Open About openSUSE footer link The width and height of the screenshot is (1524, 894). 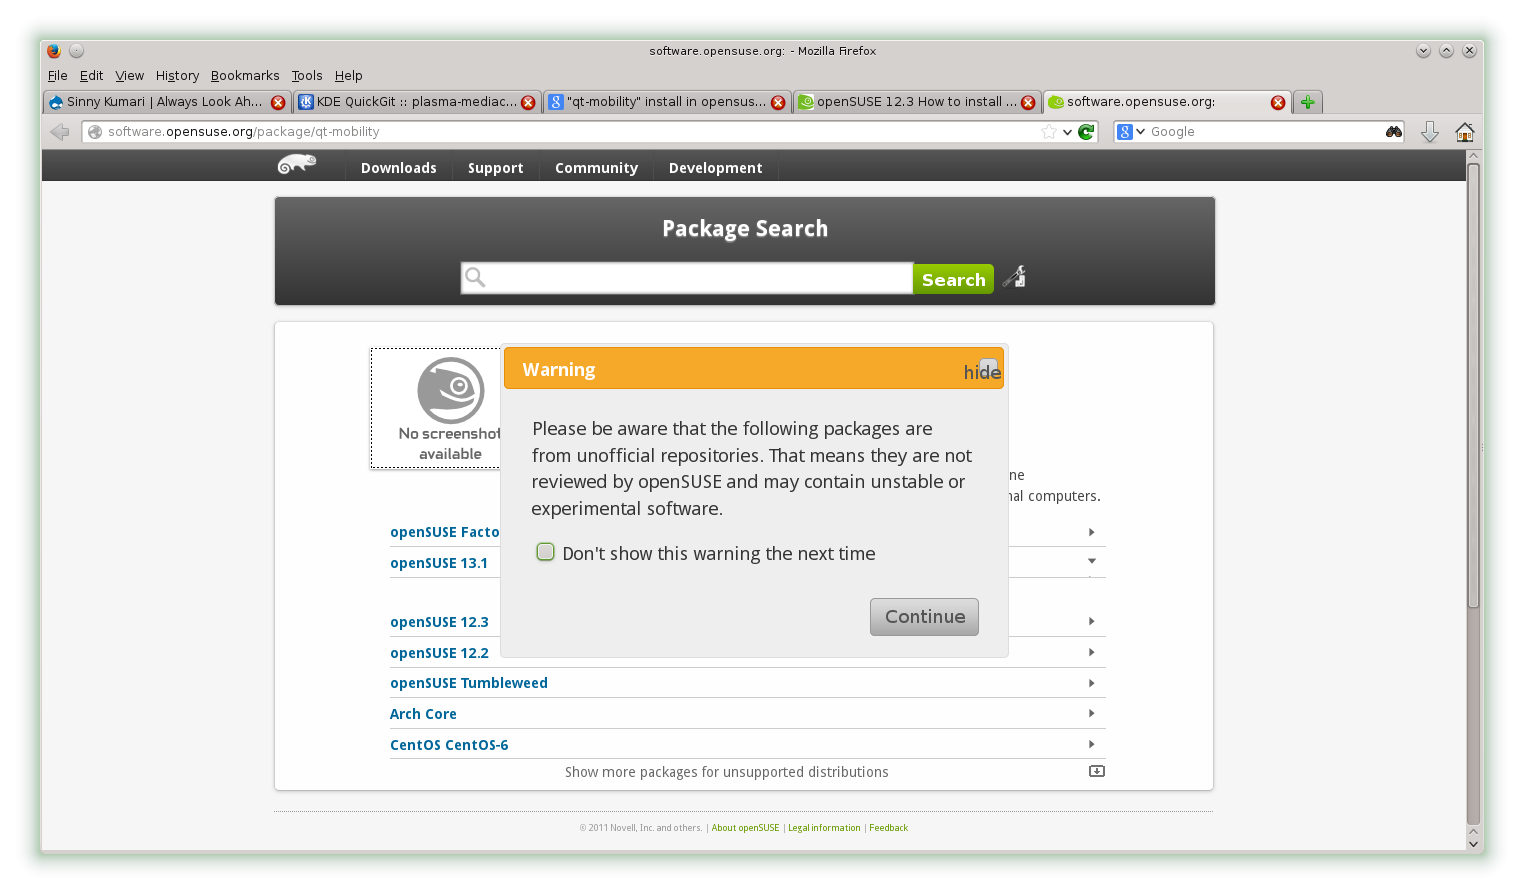[745, 828]
